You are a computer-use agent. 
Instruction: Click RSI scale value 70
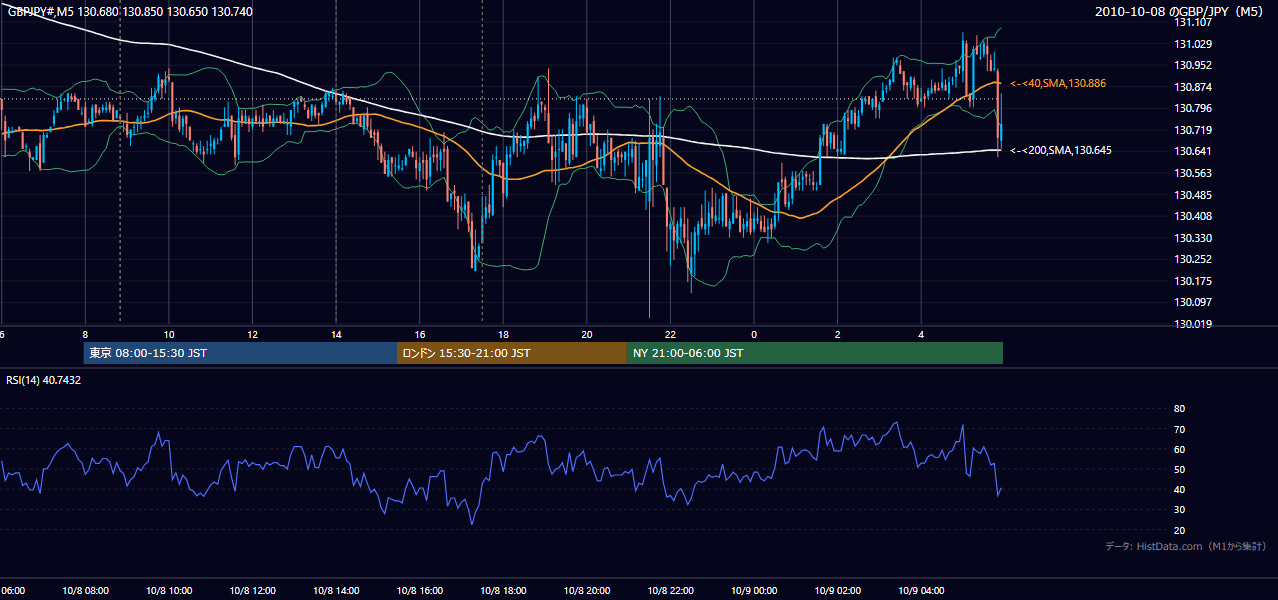click(x=1179, y=429)
